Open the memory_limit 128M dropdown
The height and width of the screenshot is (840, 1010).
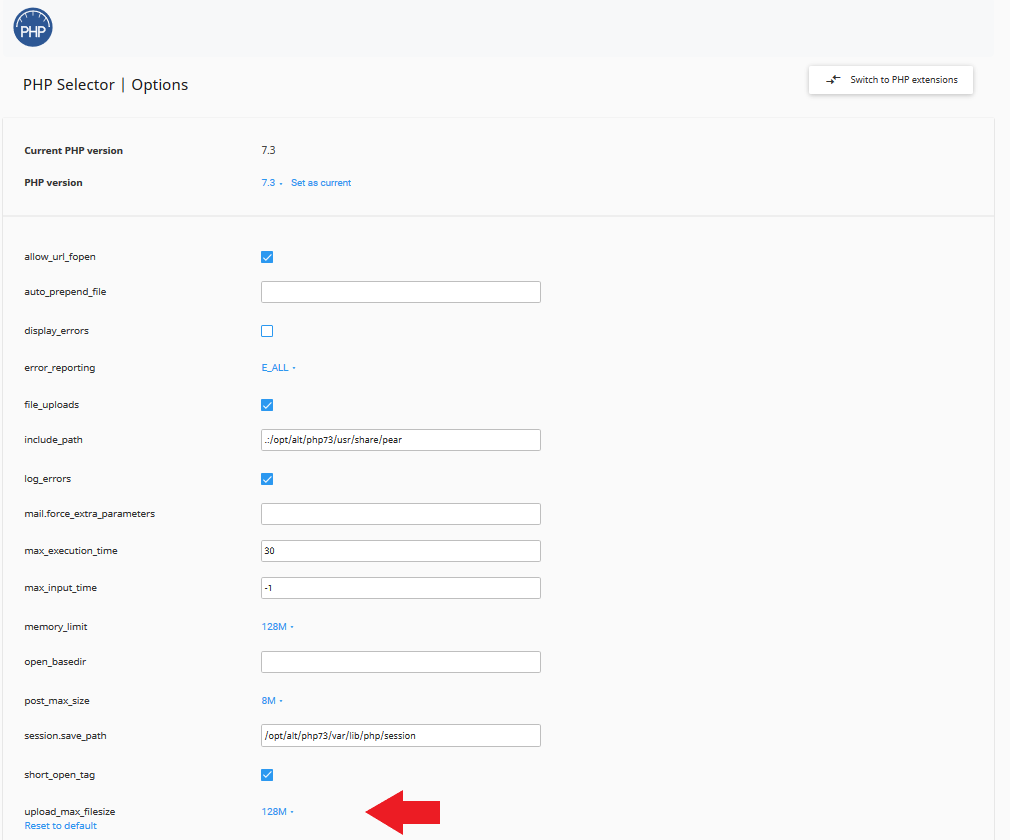[x=277, y=627]
